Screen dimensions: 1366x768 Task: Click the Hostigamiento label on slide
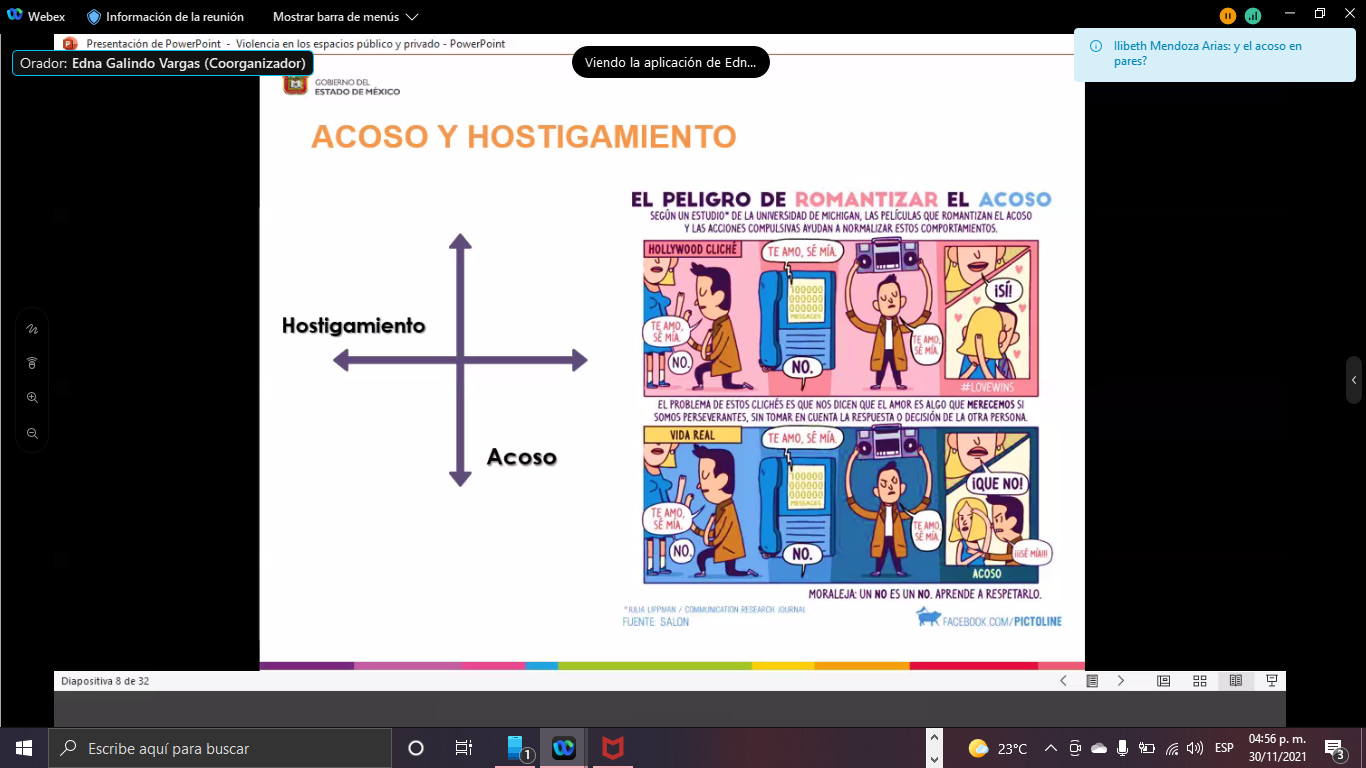pos(354,326)
